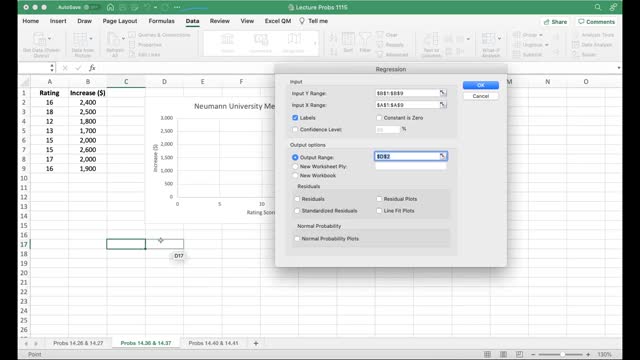Click the formula bar cancel X icon
640x360 pixels.
click(65, 68)
